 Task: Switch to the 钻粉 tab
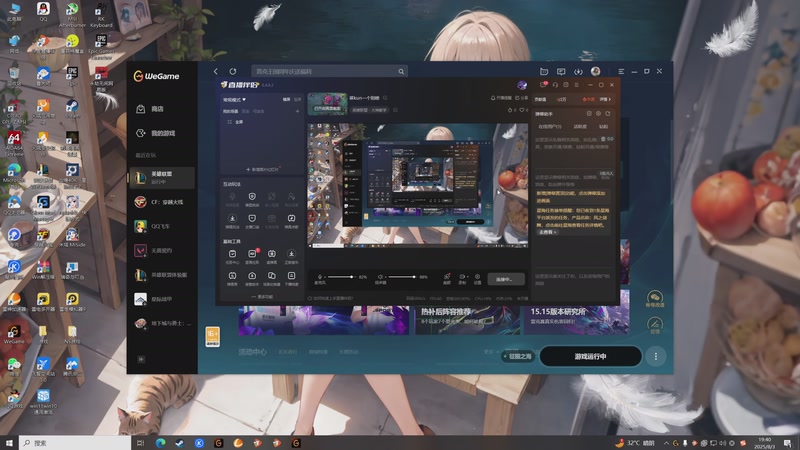point(604,127)
